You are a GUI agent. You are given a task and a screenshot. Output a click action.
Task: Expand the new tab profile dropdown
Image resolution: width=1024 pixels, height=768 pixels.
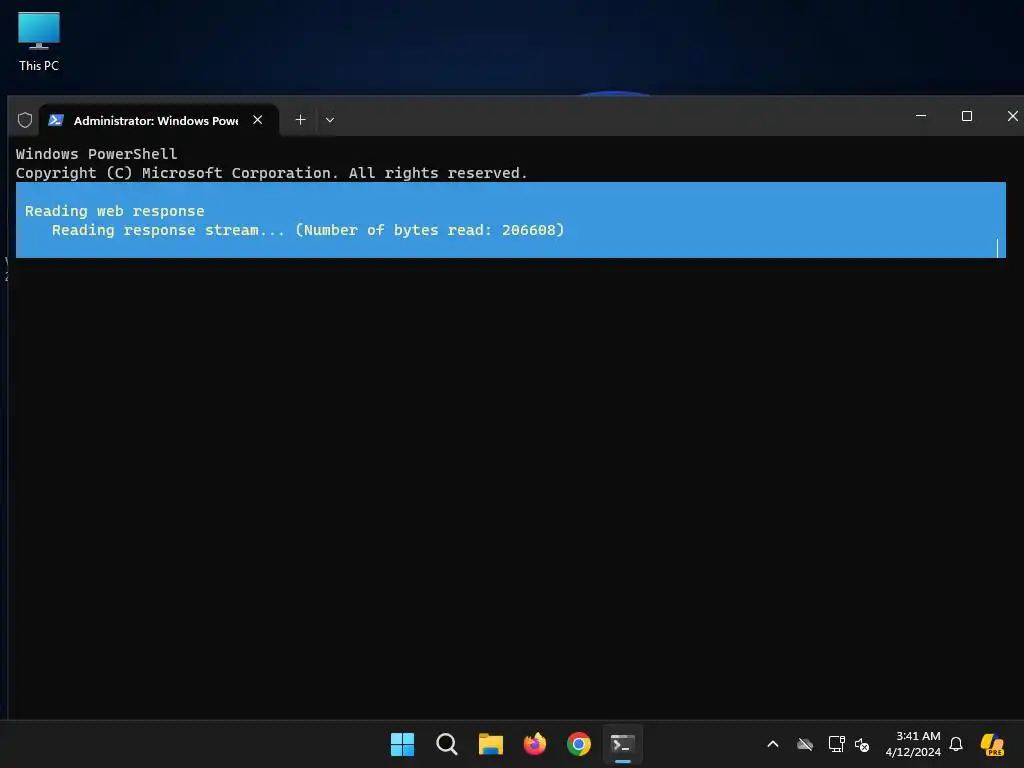click(330, 120)
